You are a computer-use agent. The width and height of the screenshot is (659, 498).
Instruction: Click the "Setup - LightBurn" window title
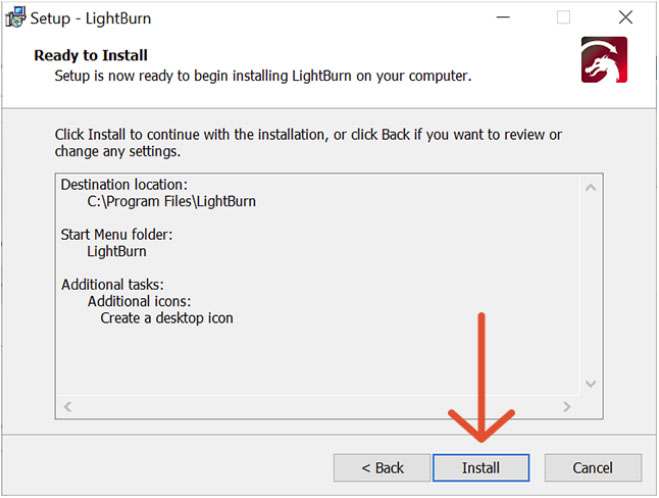90,18
